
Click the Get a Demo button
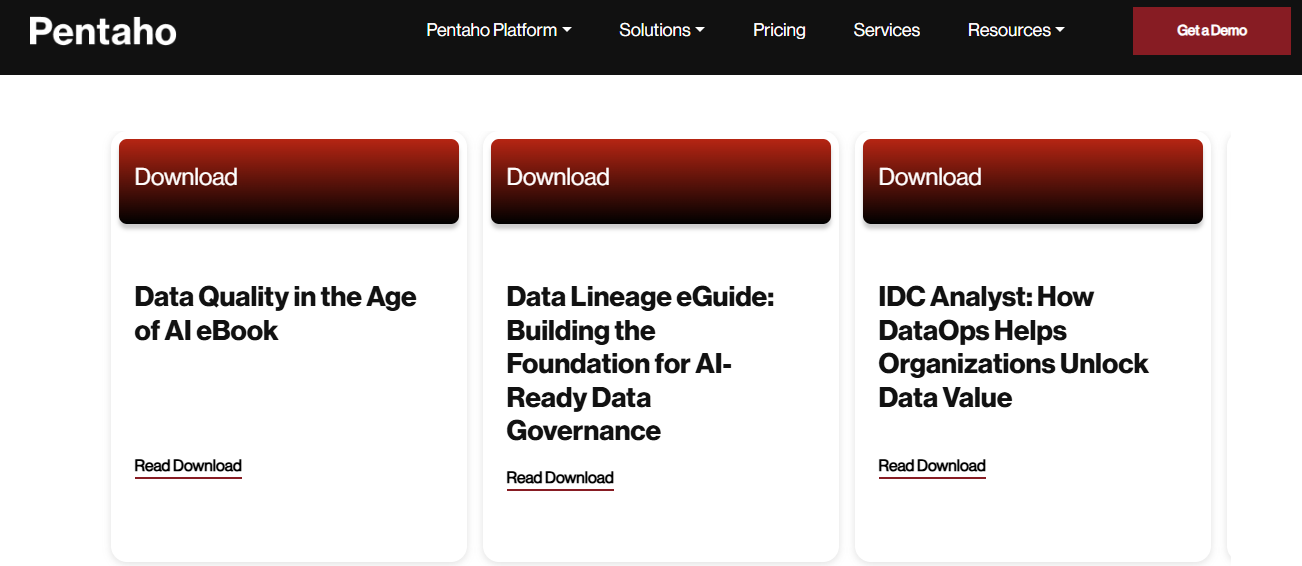pos(1212,31)
